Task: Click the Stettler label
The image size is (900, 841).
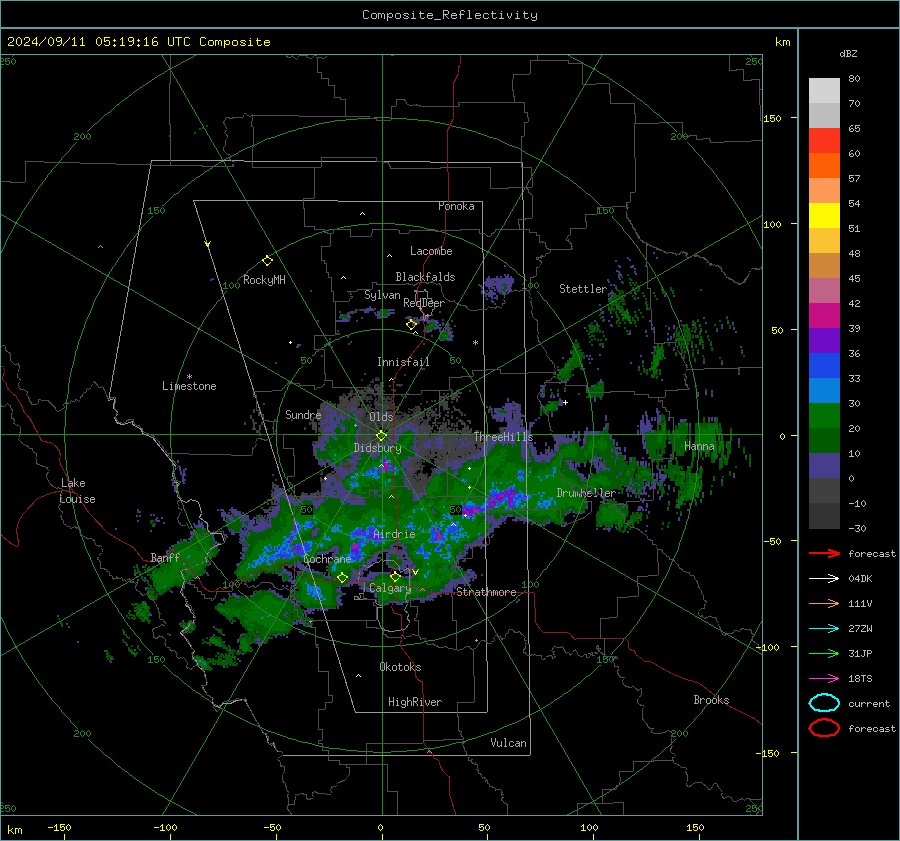Action: 583,289
